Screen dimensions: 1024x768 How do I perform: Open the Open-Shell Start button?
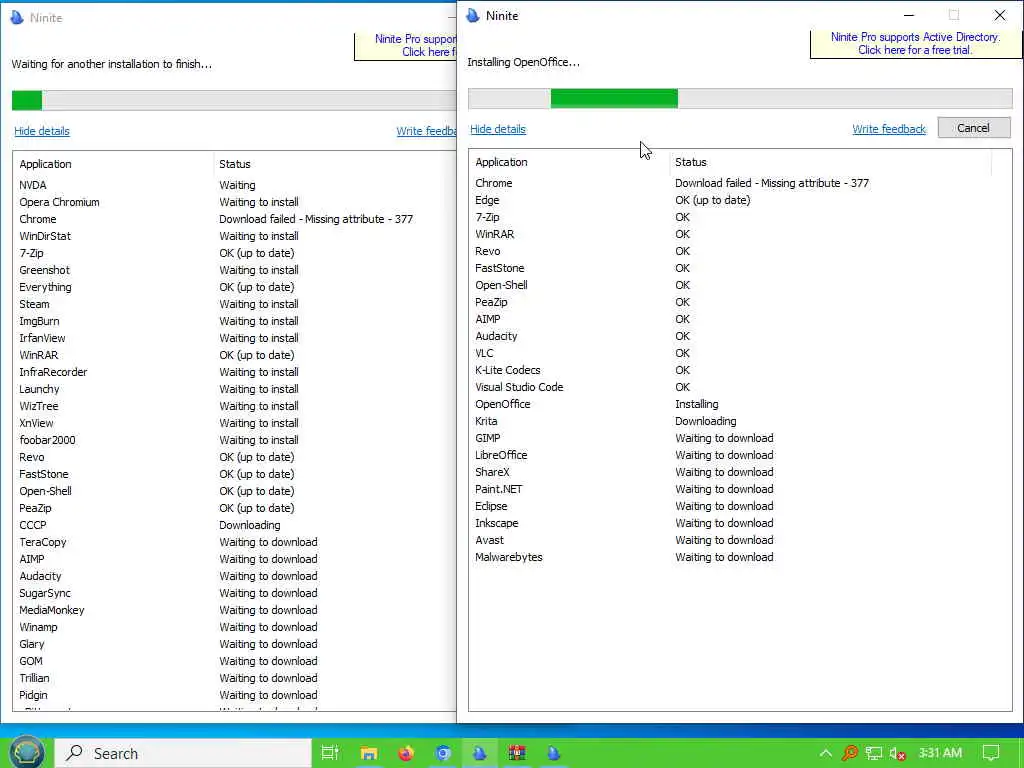tap(26, 752)
